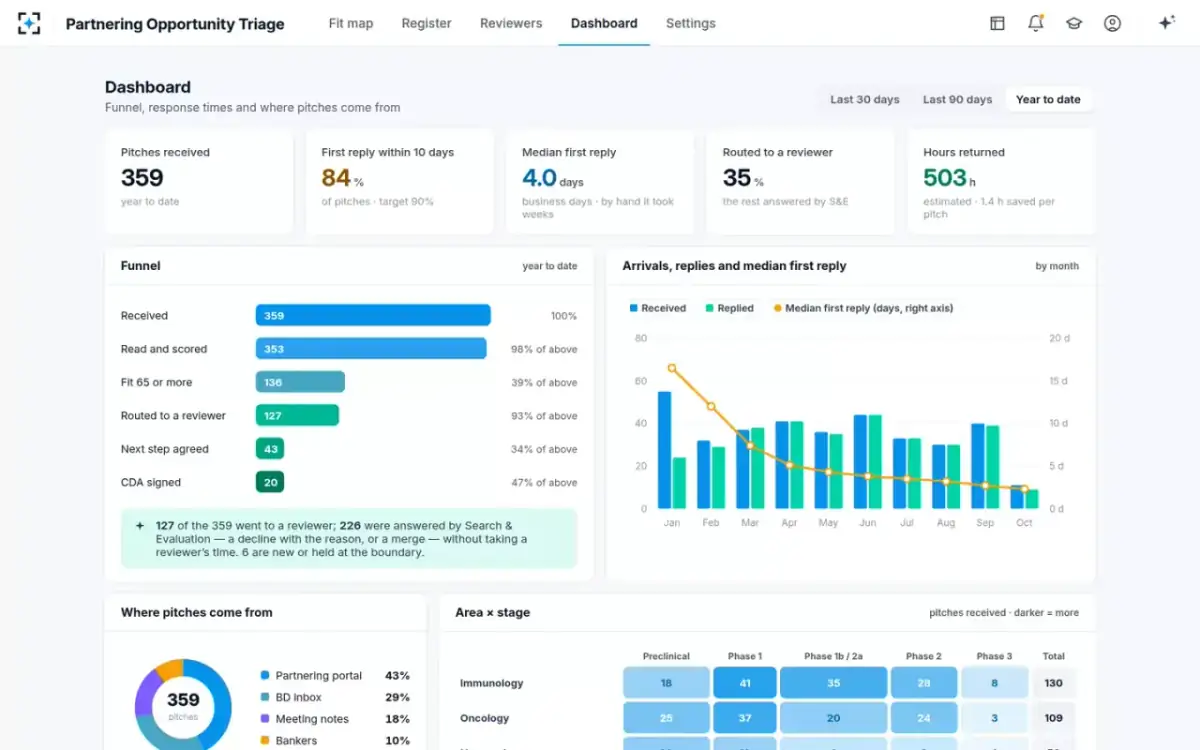Click the Oncology row label
This screenshot has height=750, width=1200.
click(484, 718)
